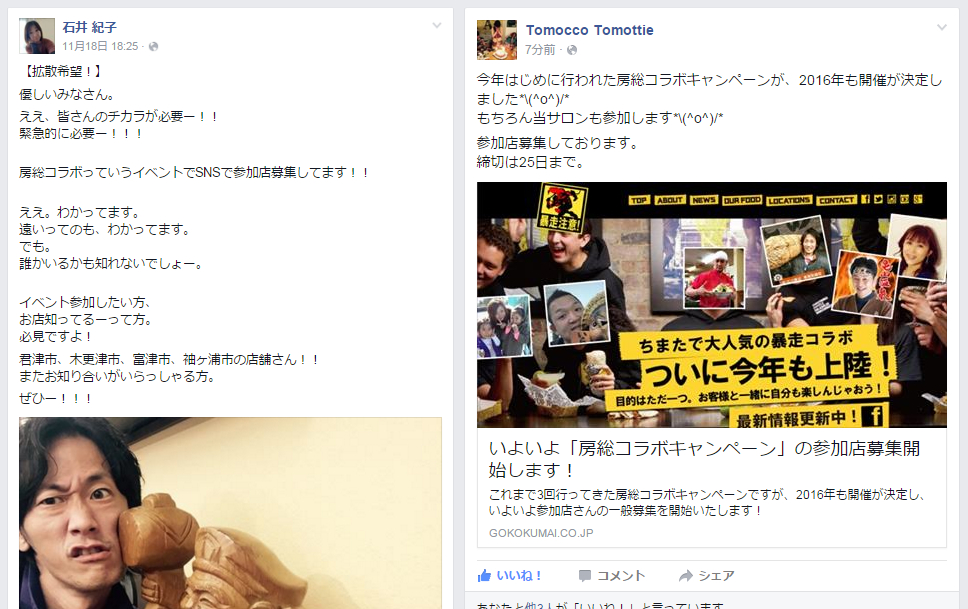Open the dropdown arrow on Tomocco Tomottie's post
This screenshot has height=609, width=968.
[x=941, y=28]
